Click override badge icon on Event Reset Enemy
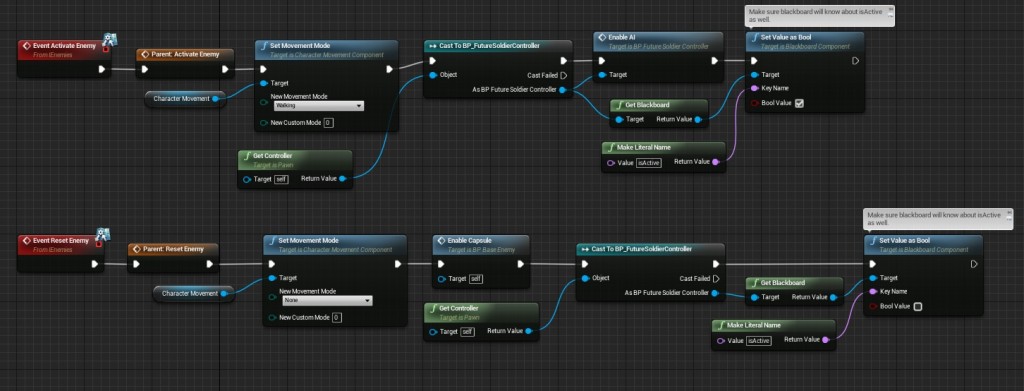This screenshot has width=1024, height=391. tap(103, 234)
